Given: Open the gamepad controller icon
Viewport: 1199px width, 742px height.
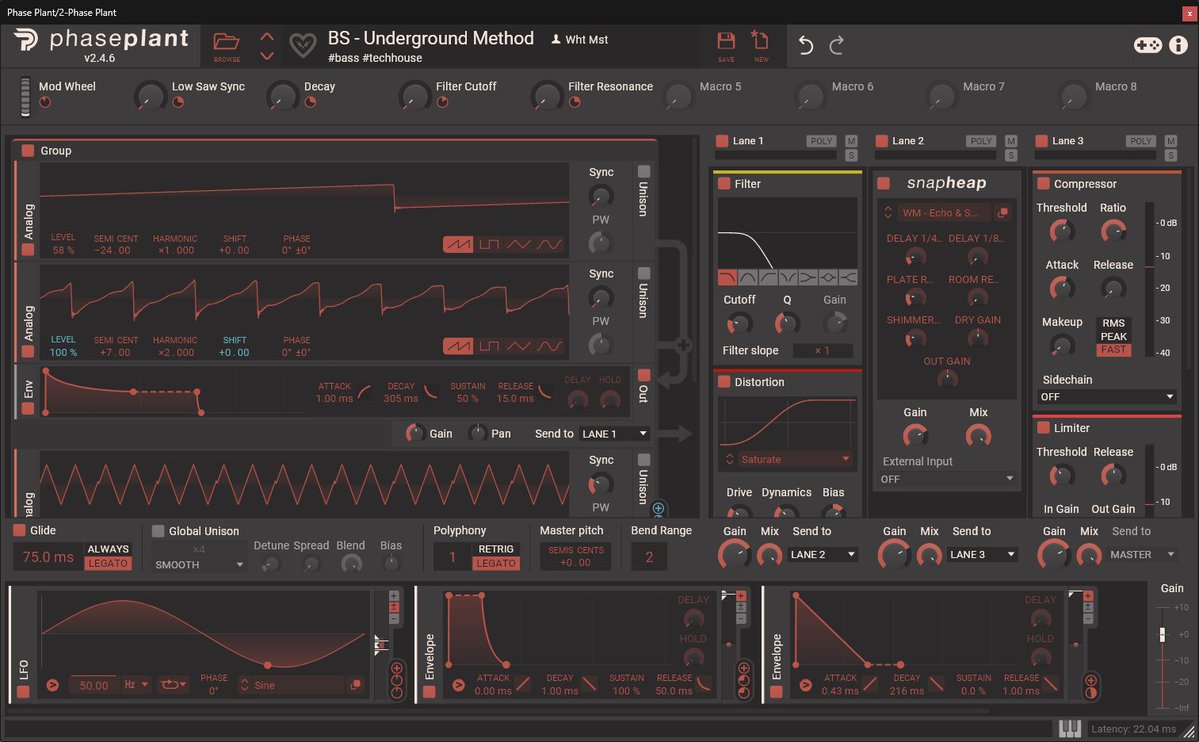Looking at the screenshot, I should 1147,45.
